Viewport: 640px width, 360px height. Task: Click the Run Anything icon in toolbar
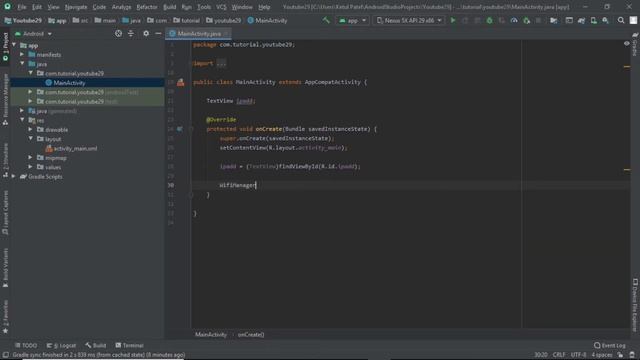[569, 20]
